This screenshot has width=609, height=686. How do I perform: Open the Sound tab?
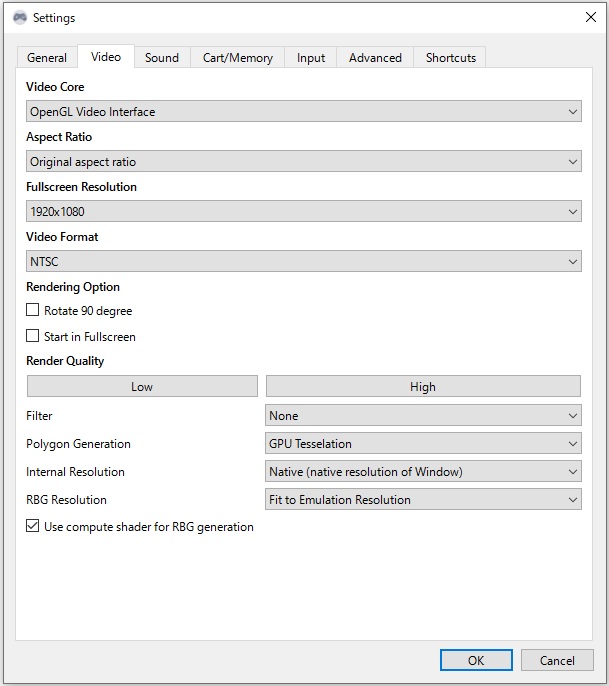[162, 58]
